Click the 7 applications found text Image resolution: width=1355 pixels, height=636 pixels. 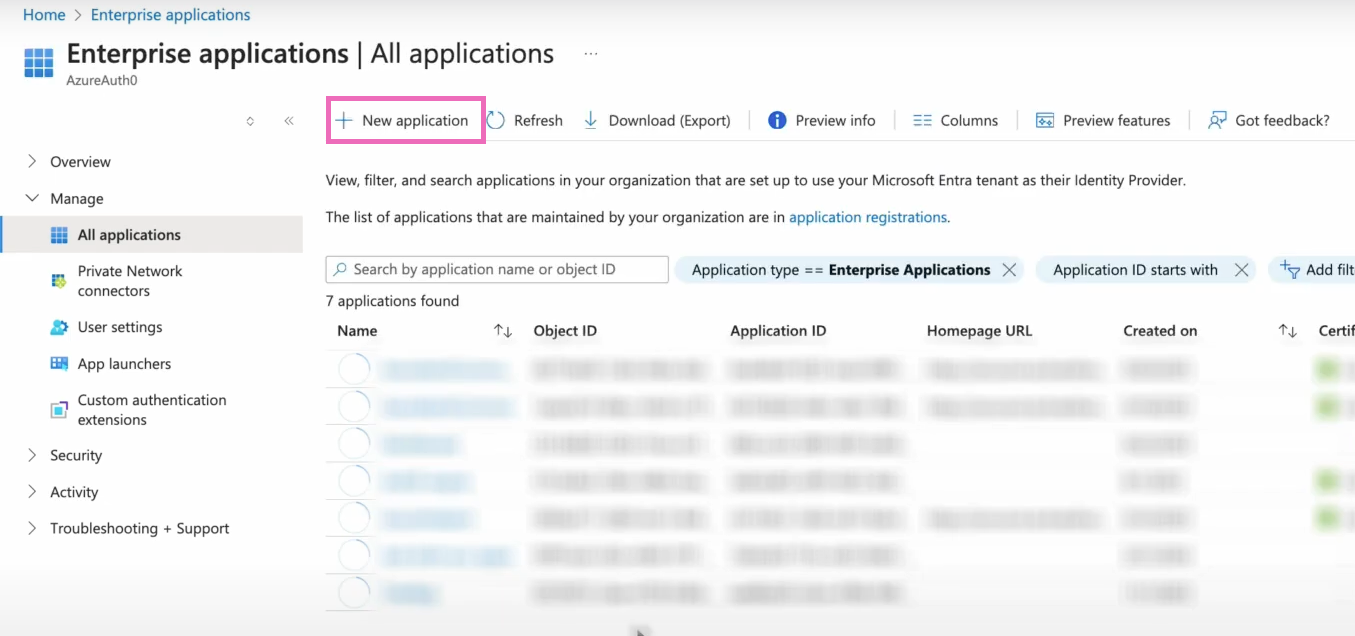[x=393, y=301]
